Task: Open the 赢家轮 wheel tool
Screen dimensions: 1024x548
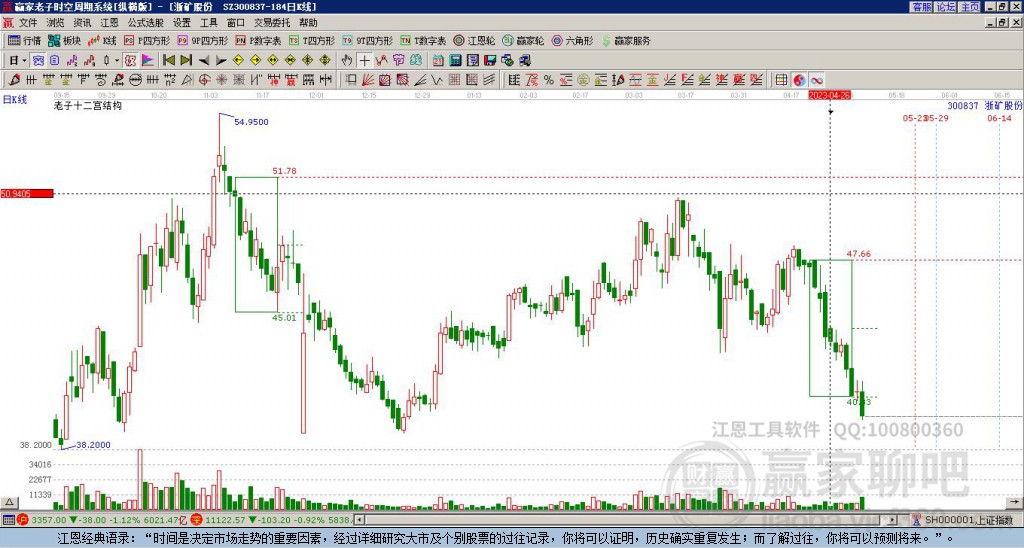Action: click(x=523, y=40)
